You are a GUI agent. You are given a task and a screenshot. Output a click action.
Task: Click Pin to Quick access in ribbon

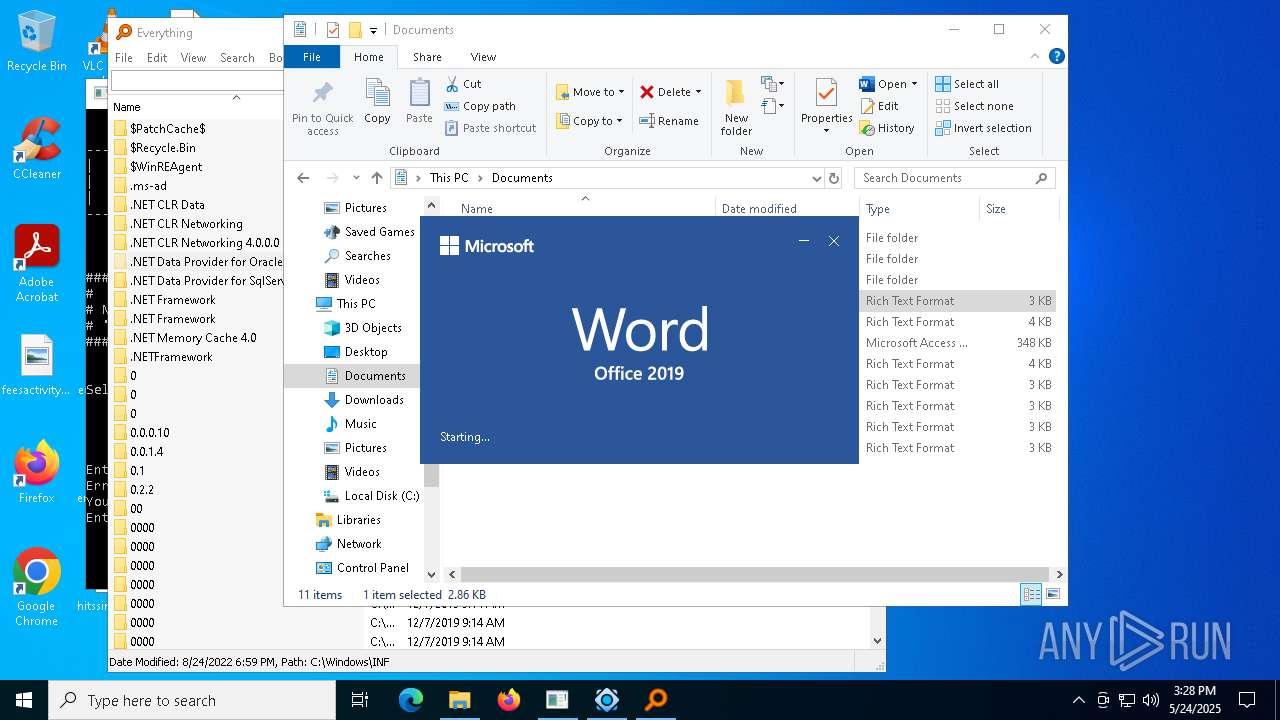click(x=322, y=108)
